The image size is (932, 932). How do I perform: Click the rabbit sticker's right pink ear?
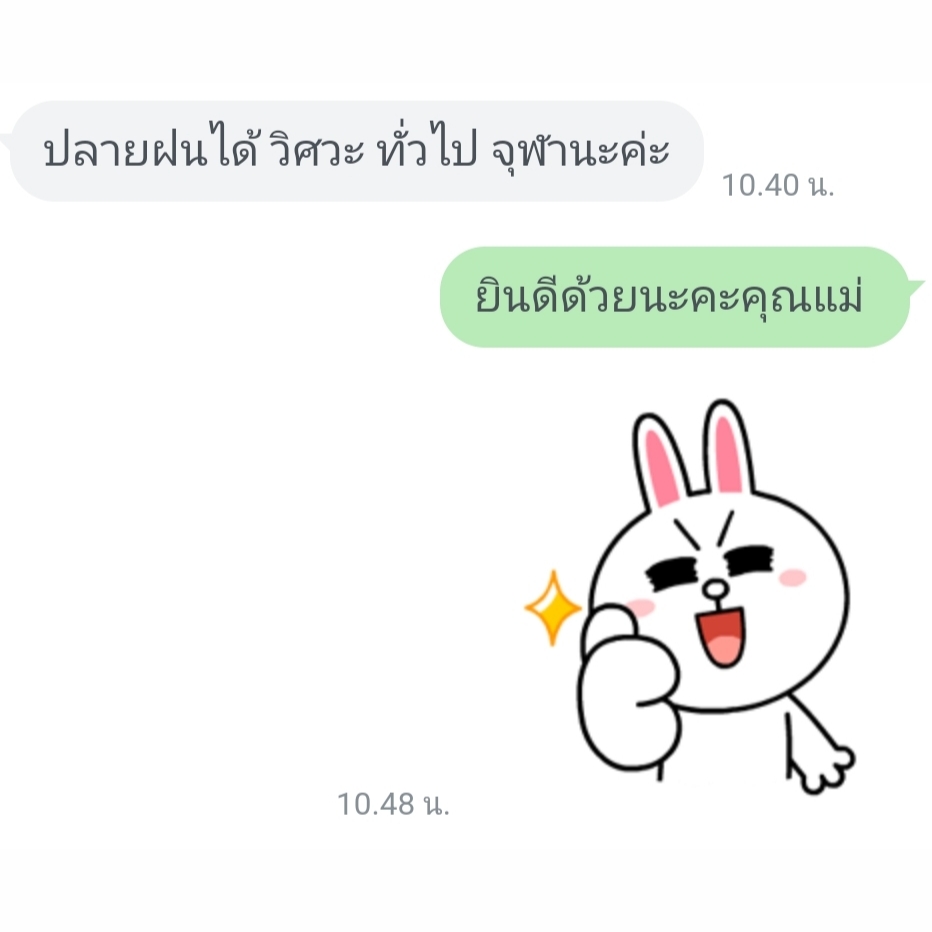tap(730, 449)
